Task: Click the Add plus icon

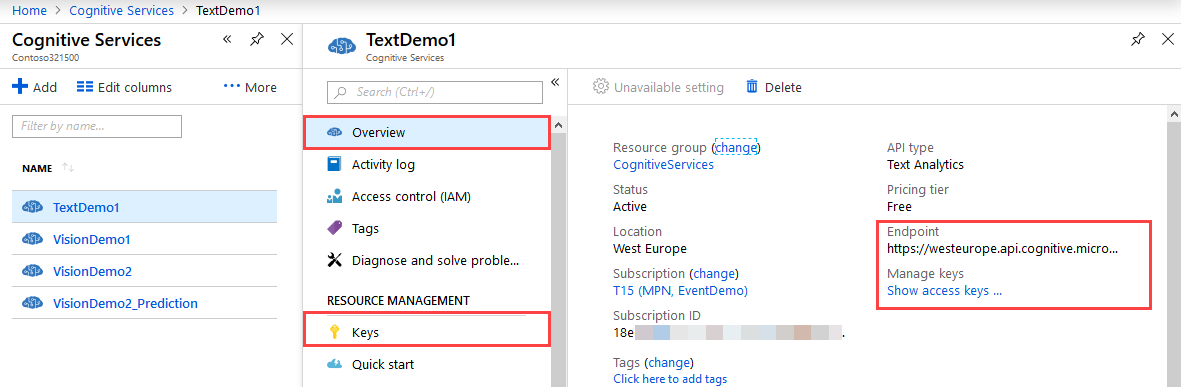Action: point(20,87)
